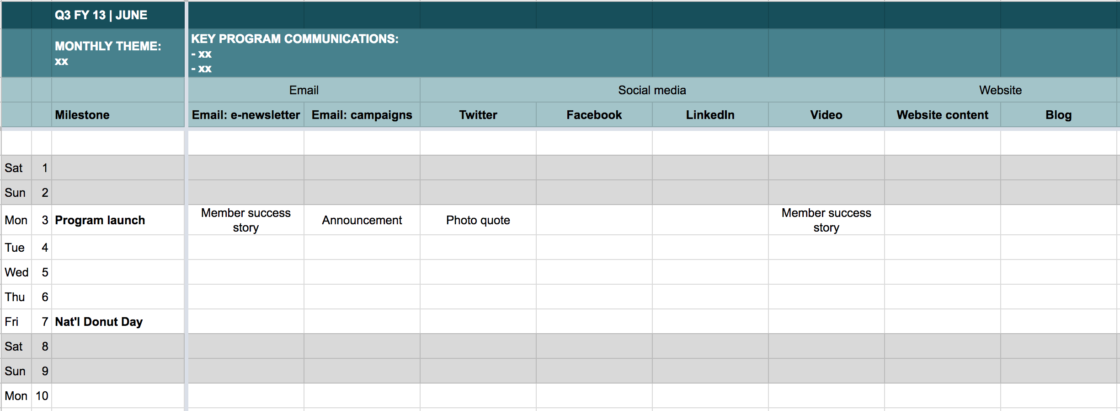Select the 'Sat' cell for day 8
The image size is (1120, 411).
(x=16, y=347)
